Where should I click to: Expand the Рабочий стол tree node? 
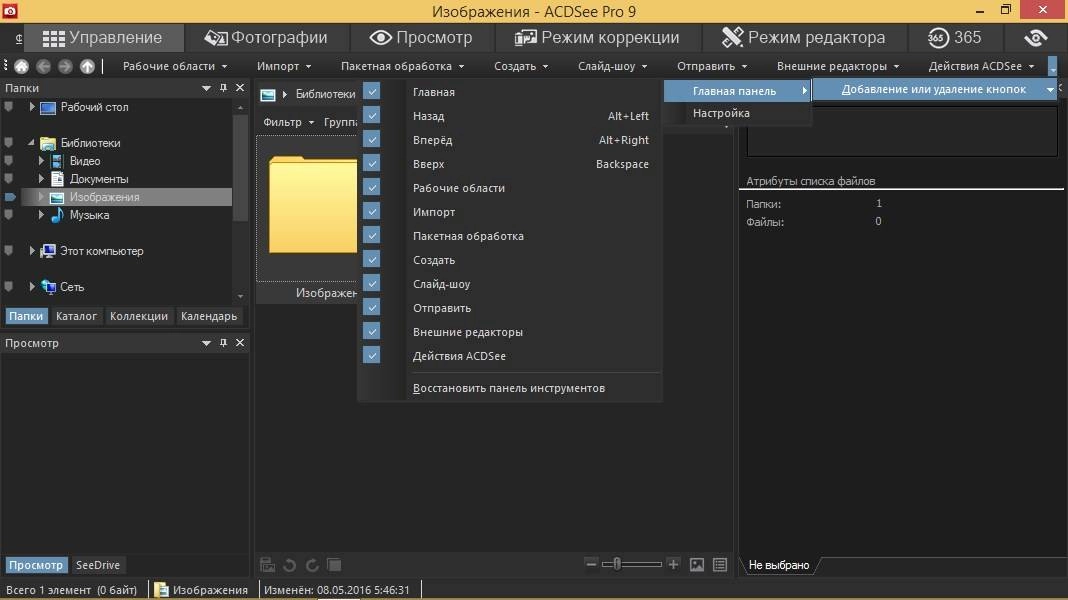point(31,107)
